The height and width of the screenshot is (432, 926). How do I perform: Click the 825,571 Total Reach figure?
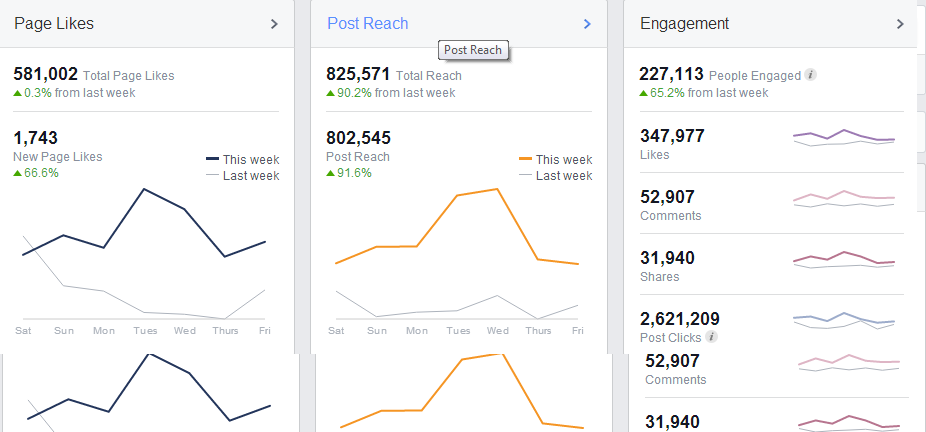358,74
